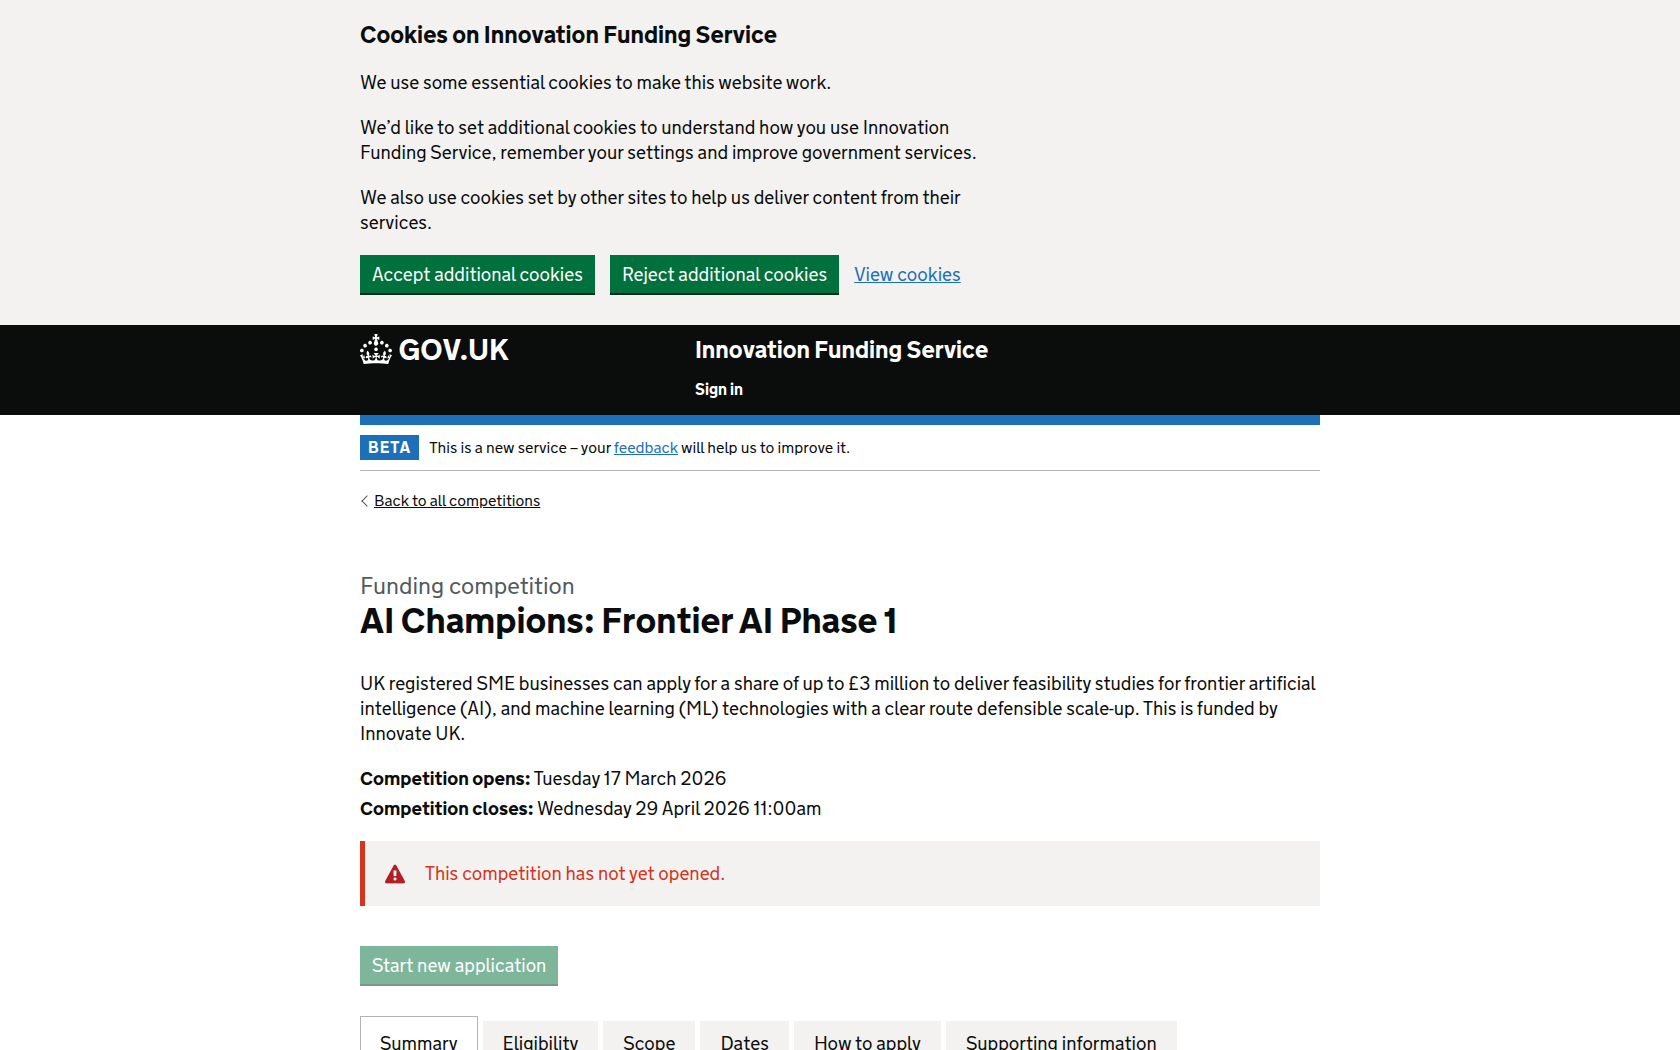
Task: Open the feedback link
Action: click(x=645, y=448)
